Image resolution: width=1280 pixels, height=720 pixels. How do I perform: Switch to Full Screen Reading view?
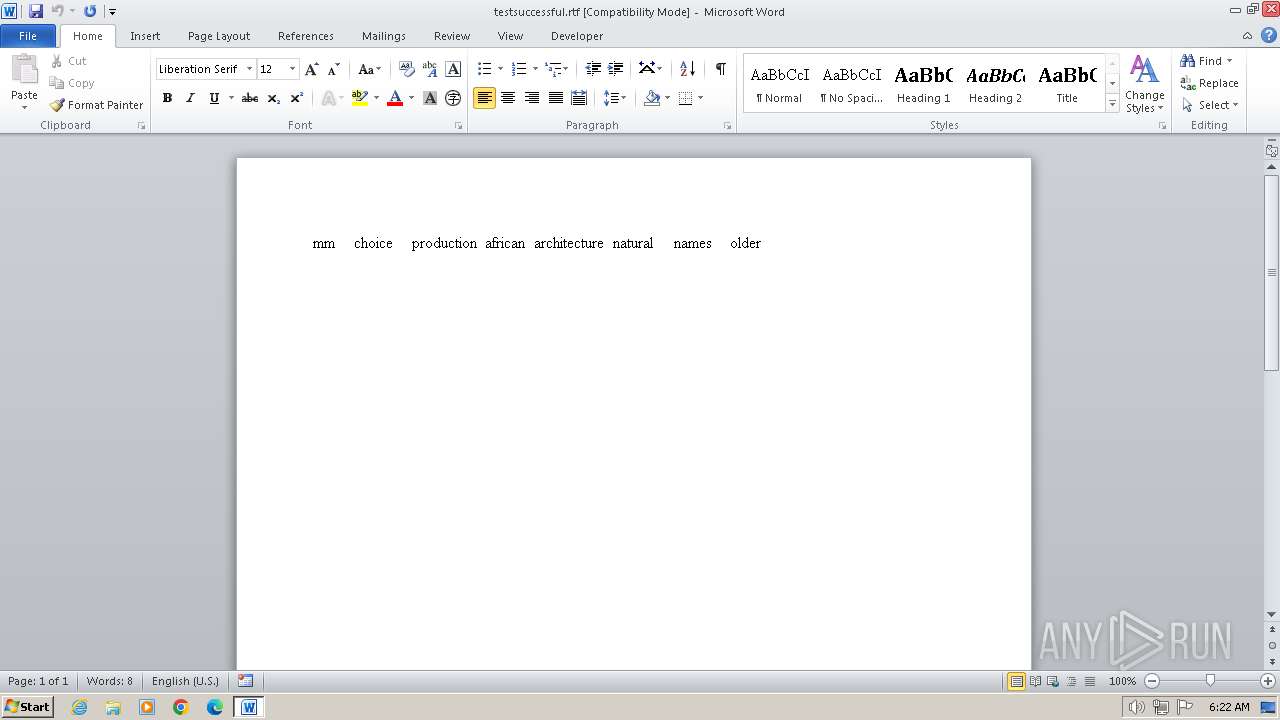[x=1035, y=681]
